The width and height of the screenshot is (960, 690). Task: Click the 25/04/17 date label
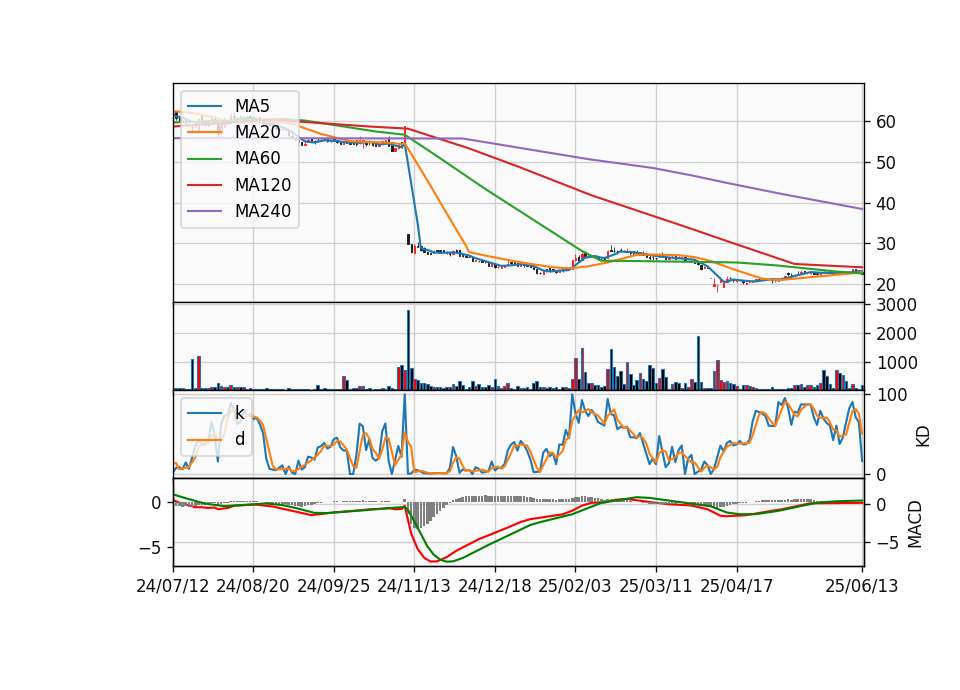(x=737, y=587)
